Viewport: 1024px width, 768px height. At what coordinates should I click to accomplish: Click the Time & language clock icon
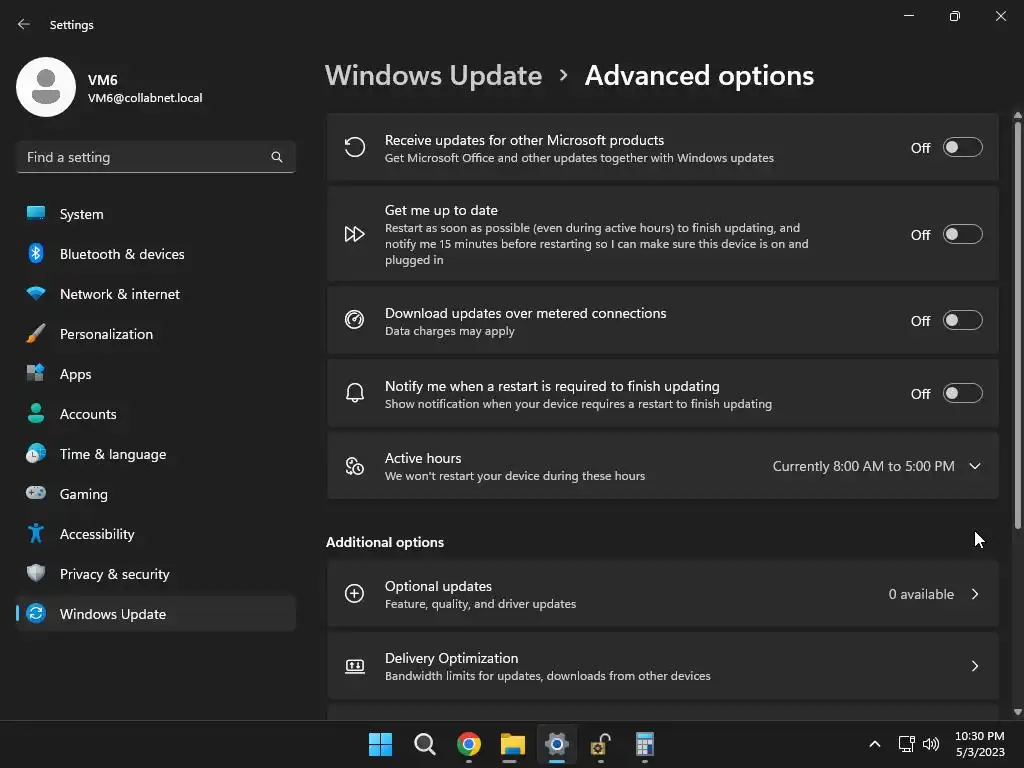coord(36,453)
